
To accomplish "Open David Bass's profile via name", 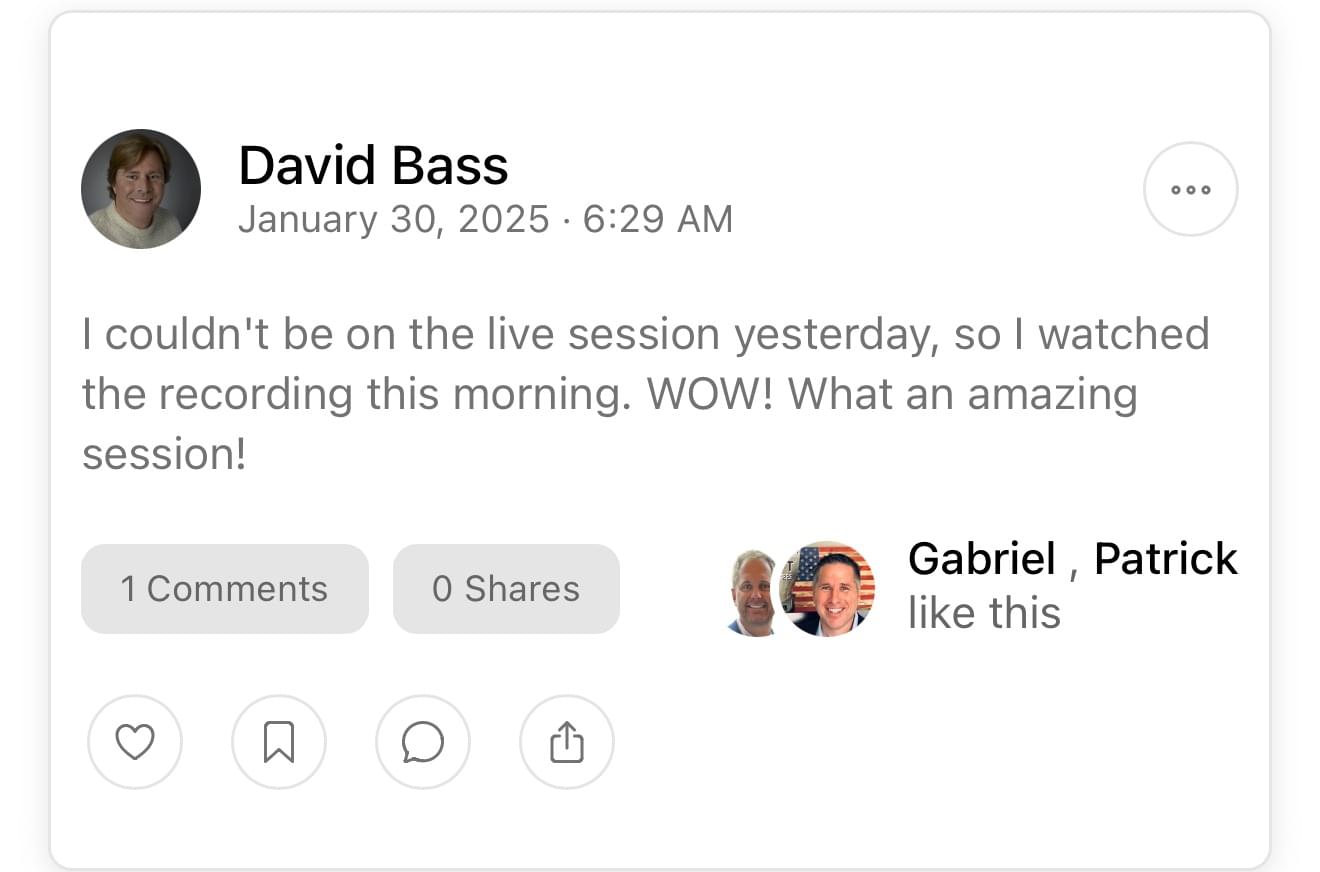I will [373, 165].
